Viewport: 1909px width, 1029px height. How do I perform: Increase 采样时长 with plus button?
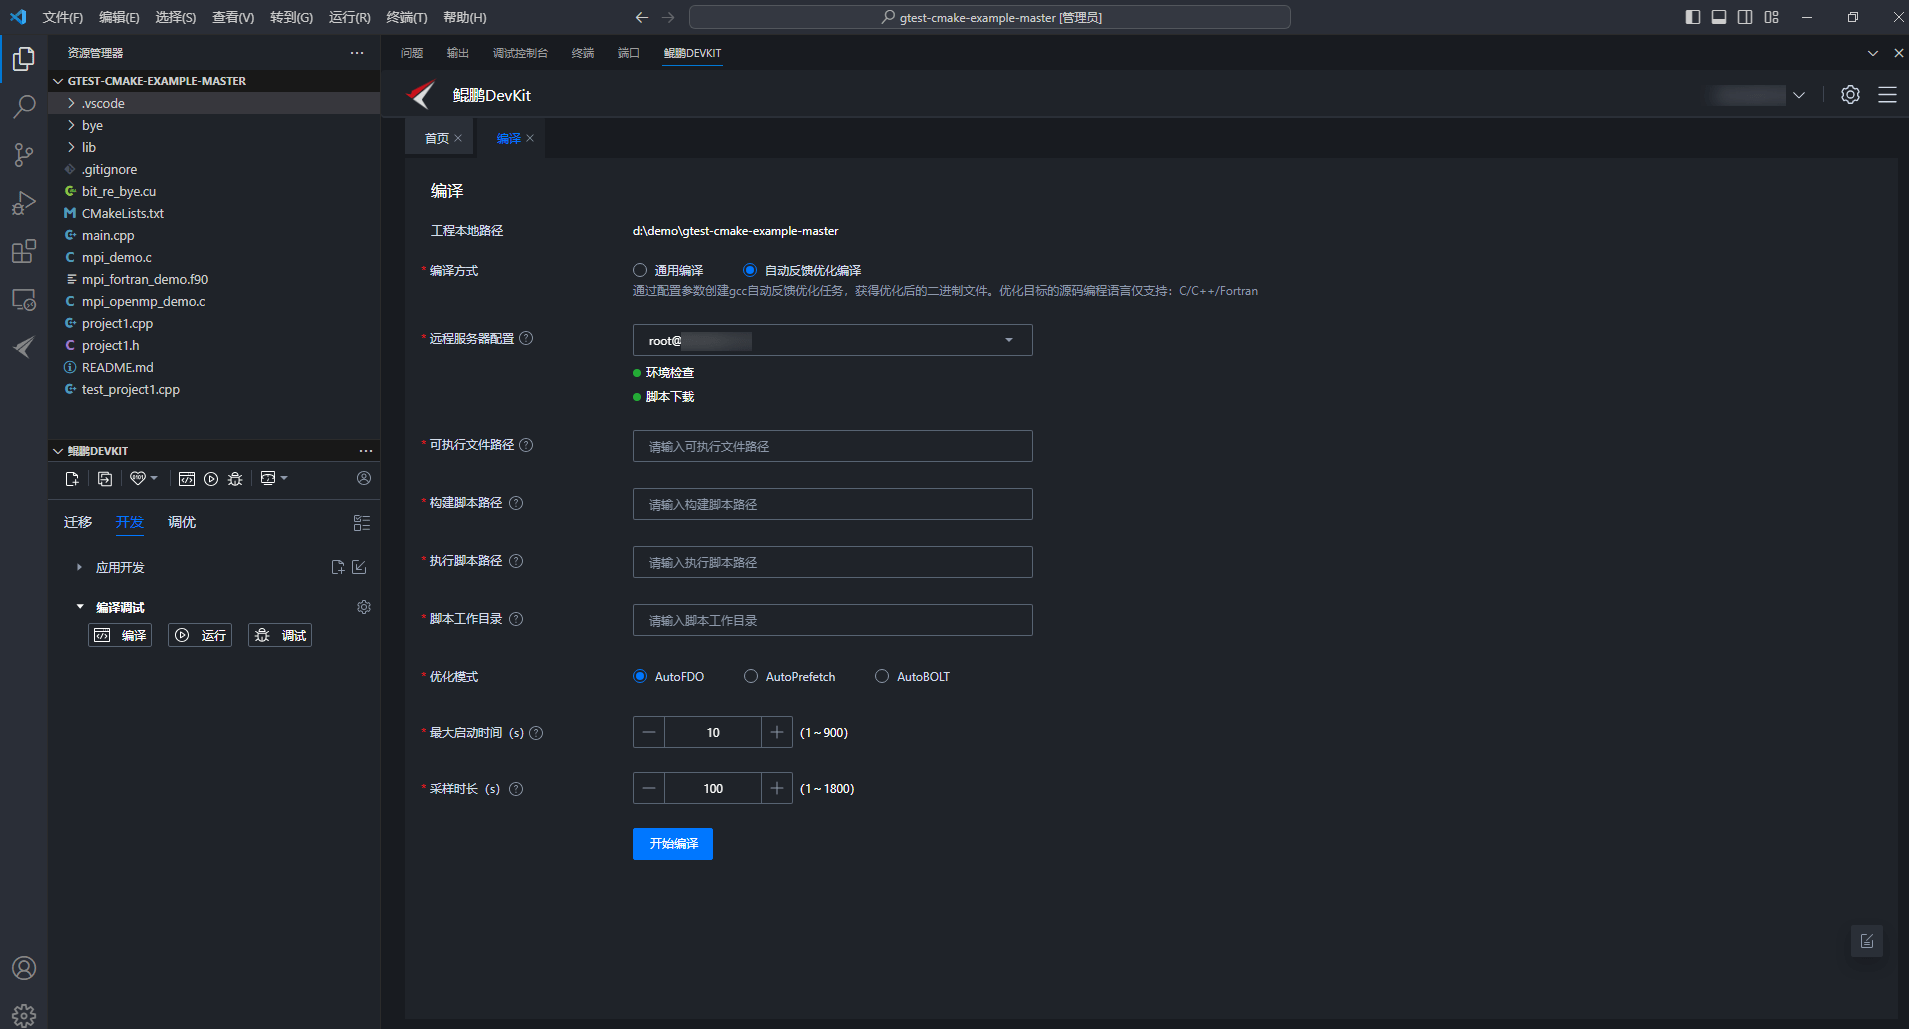click(777, 788)
